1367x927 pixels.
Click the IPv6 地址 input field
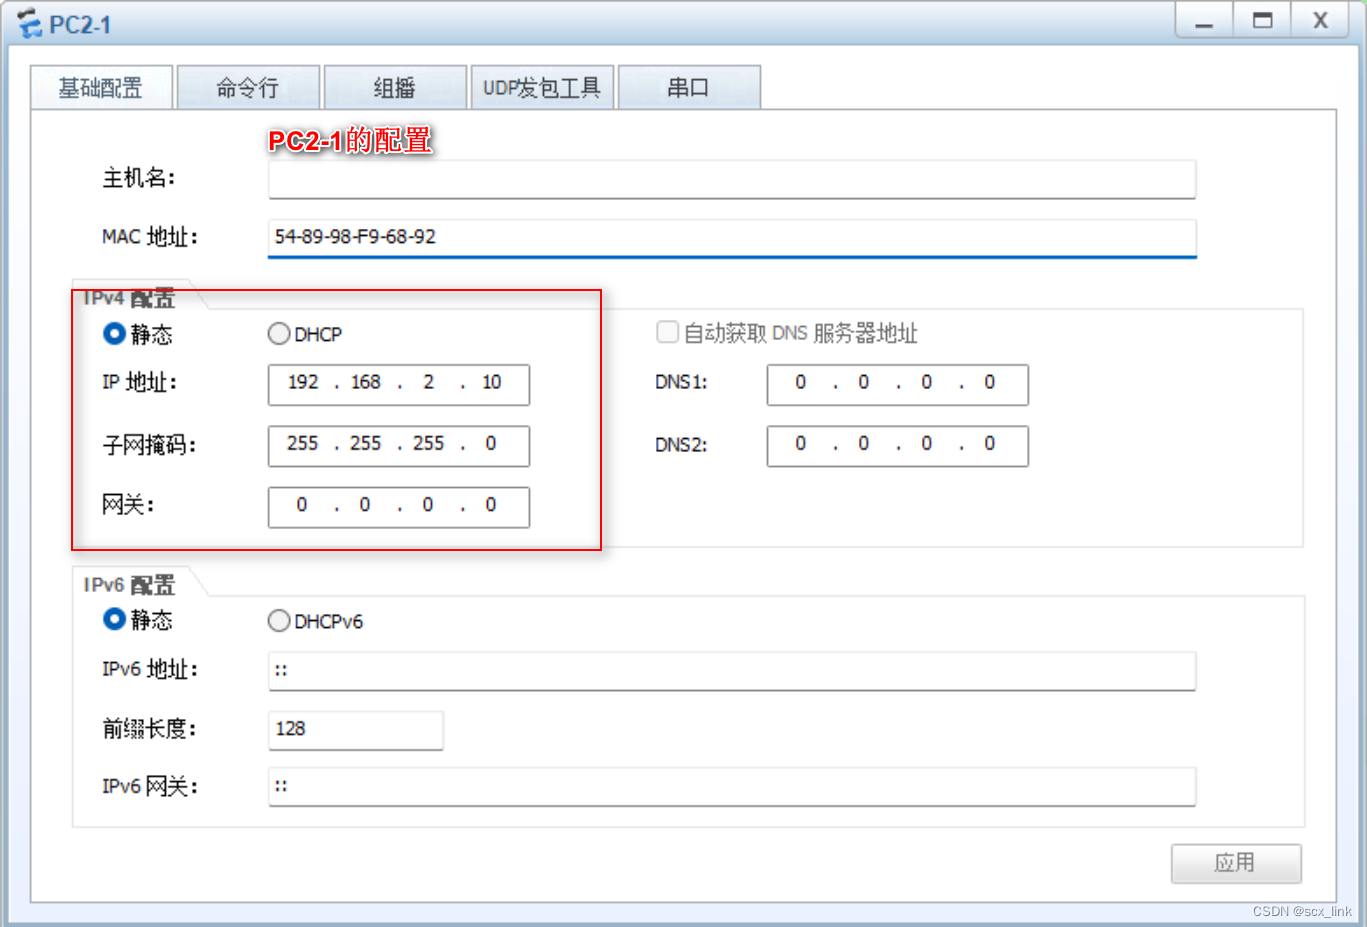point(732,671)
